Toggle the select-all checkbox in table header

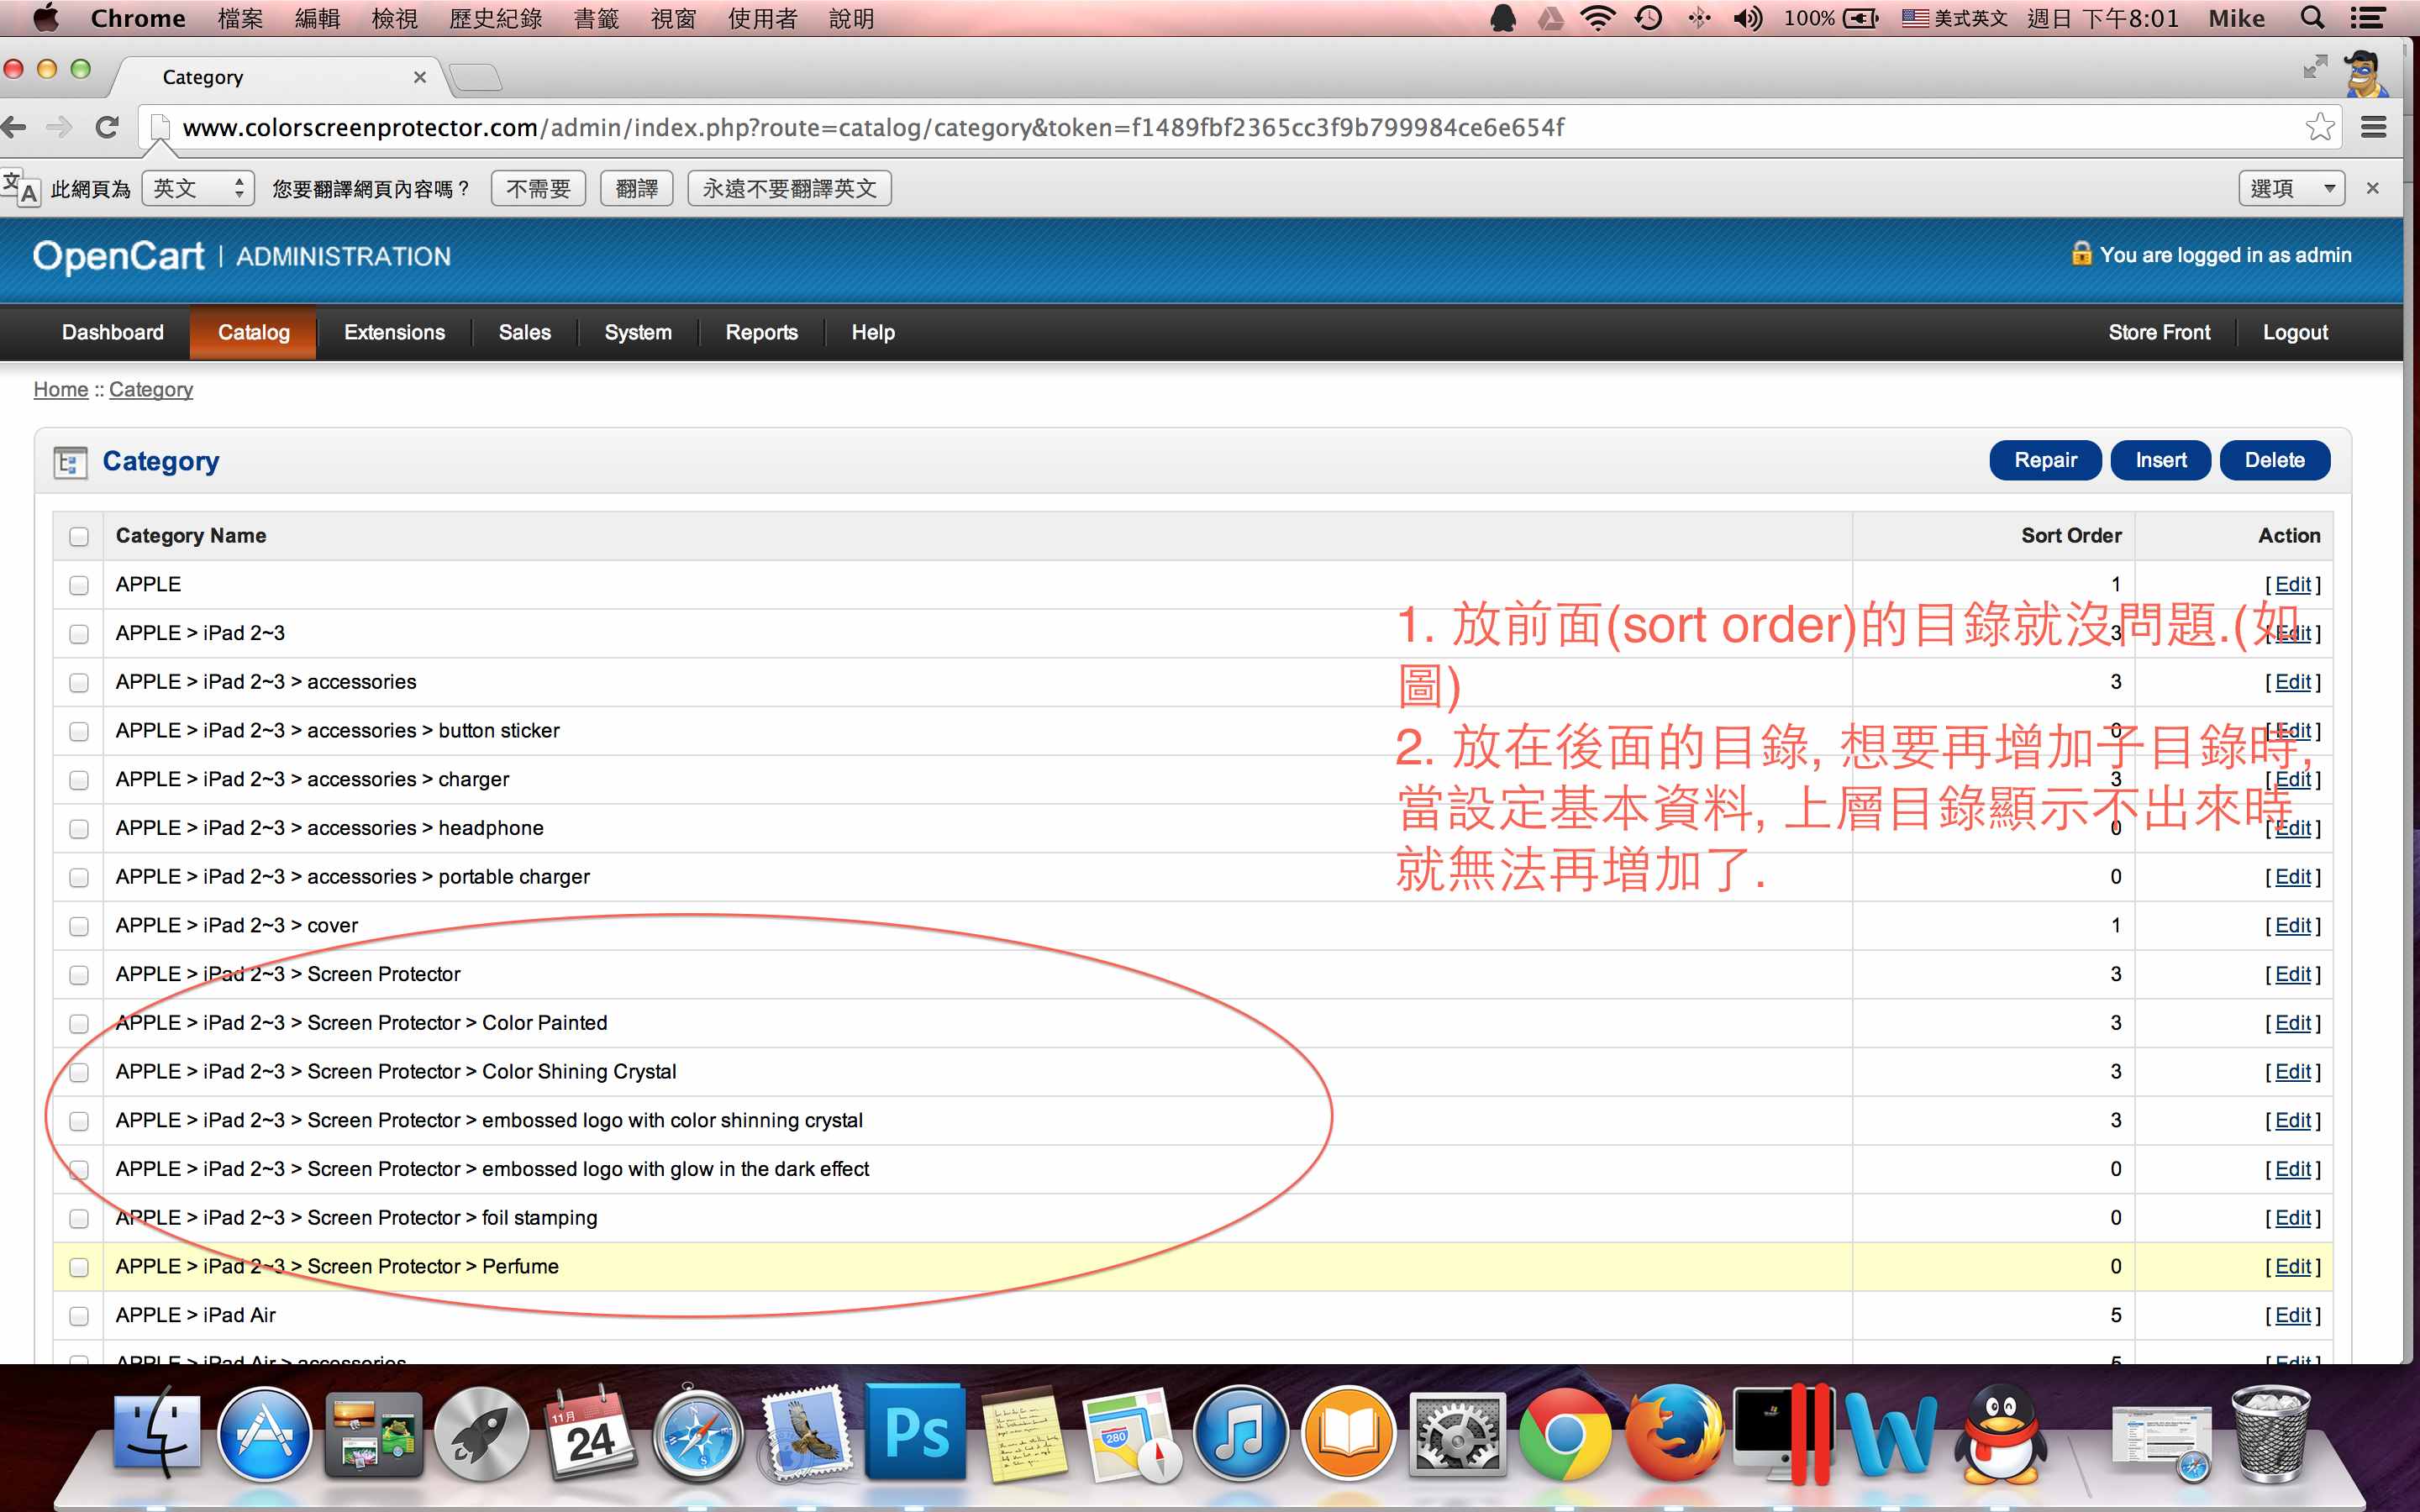point(79,537)
